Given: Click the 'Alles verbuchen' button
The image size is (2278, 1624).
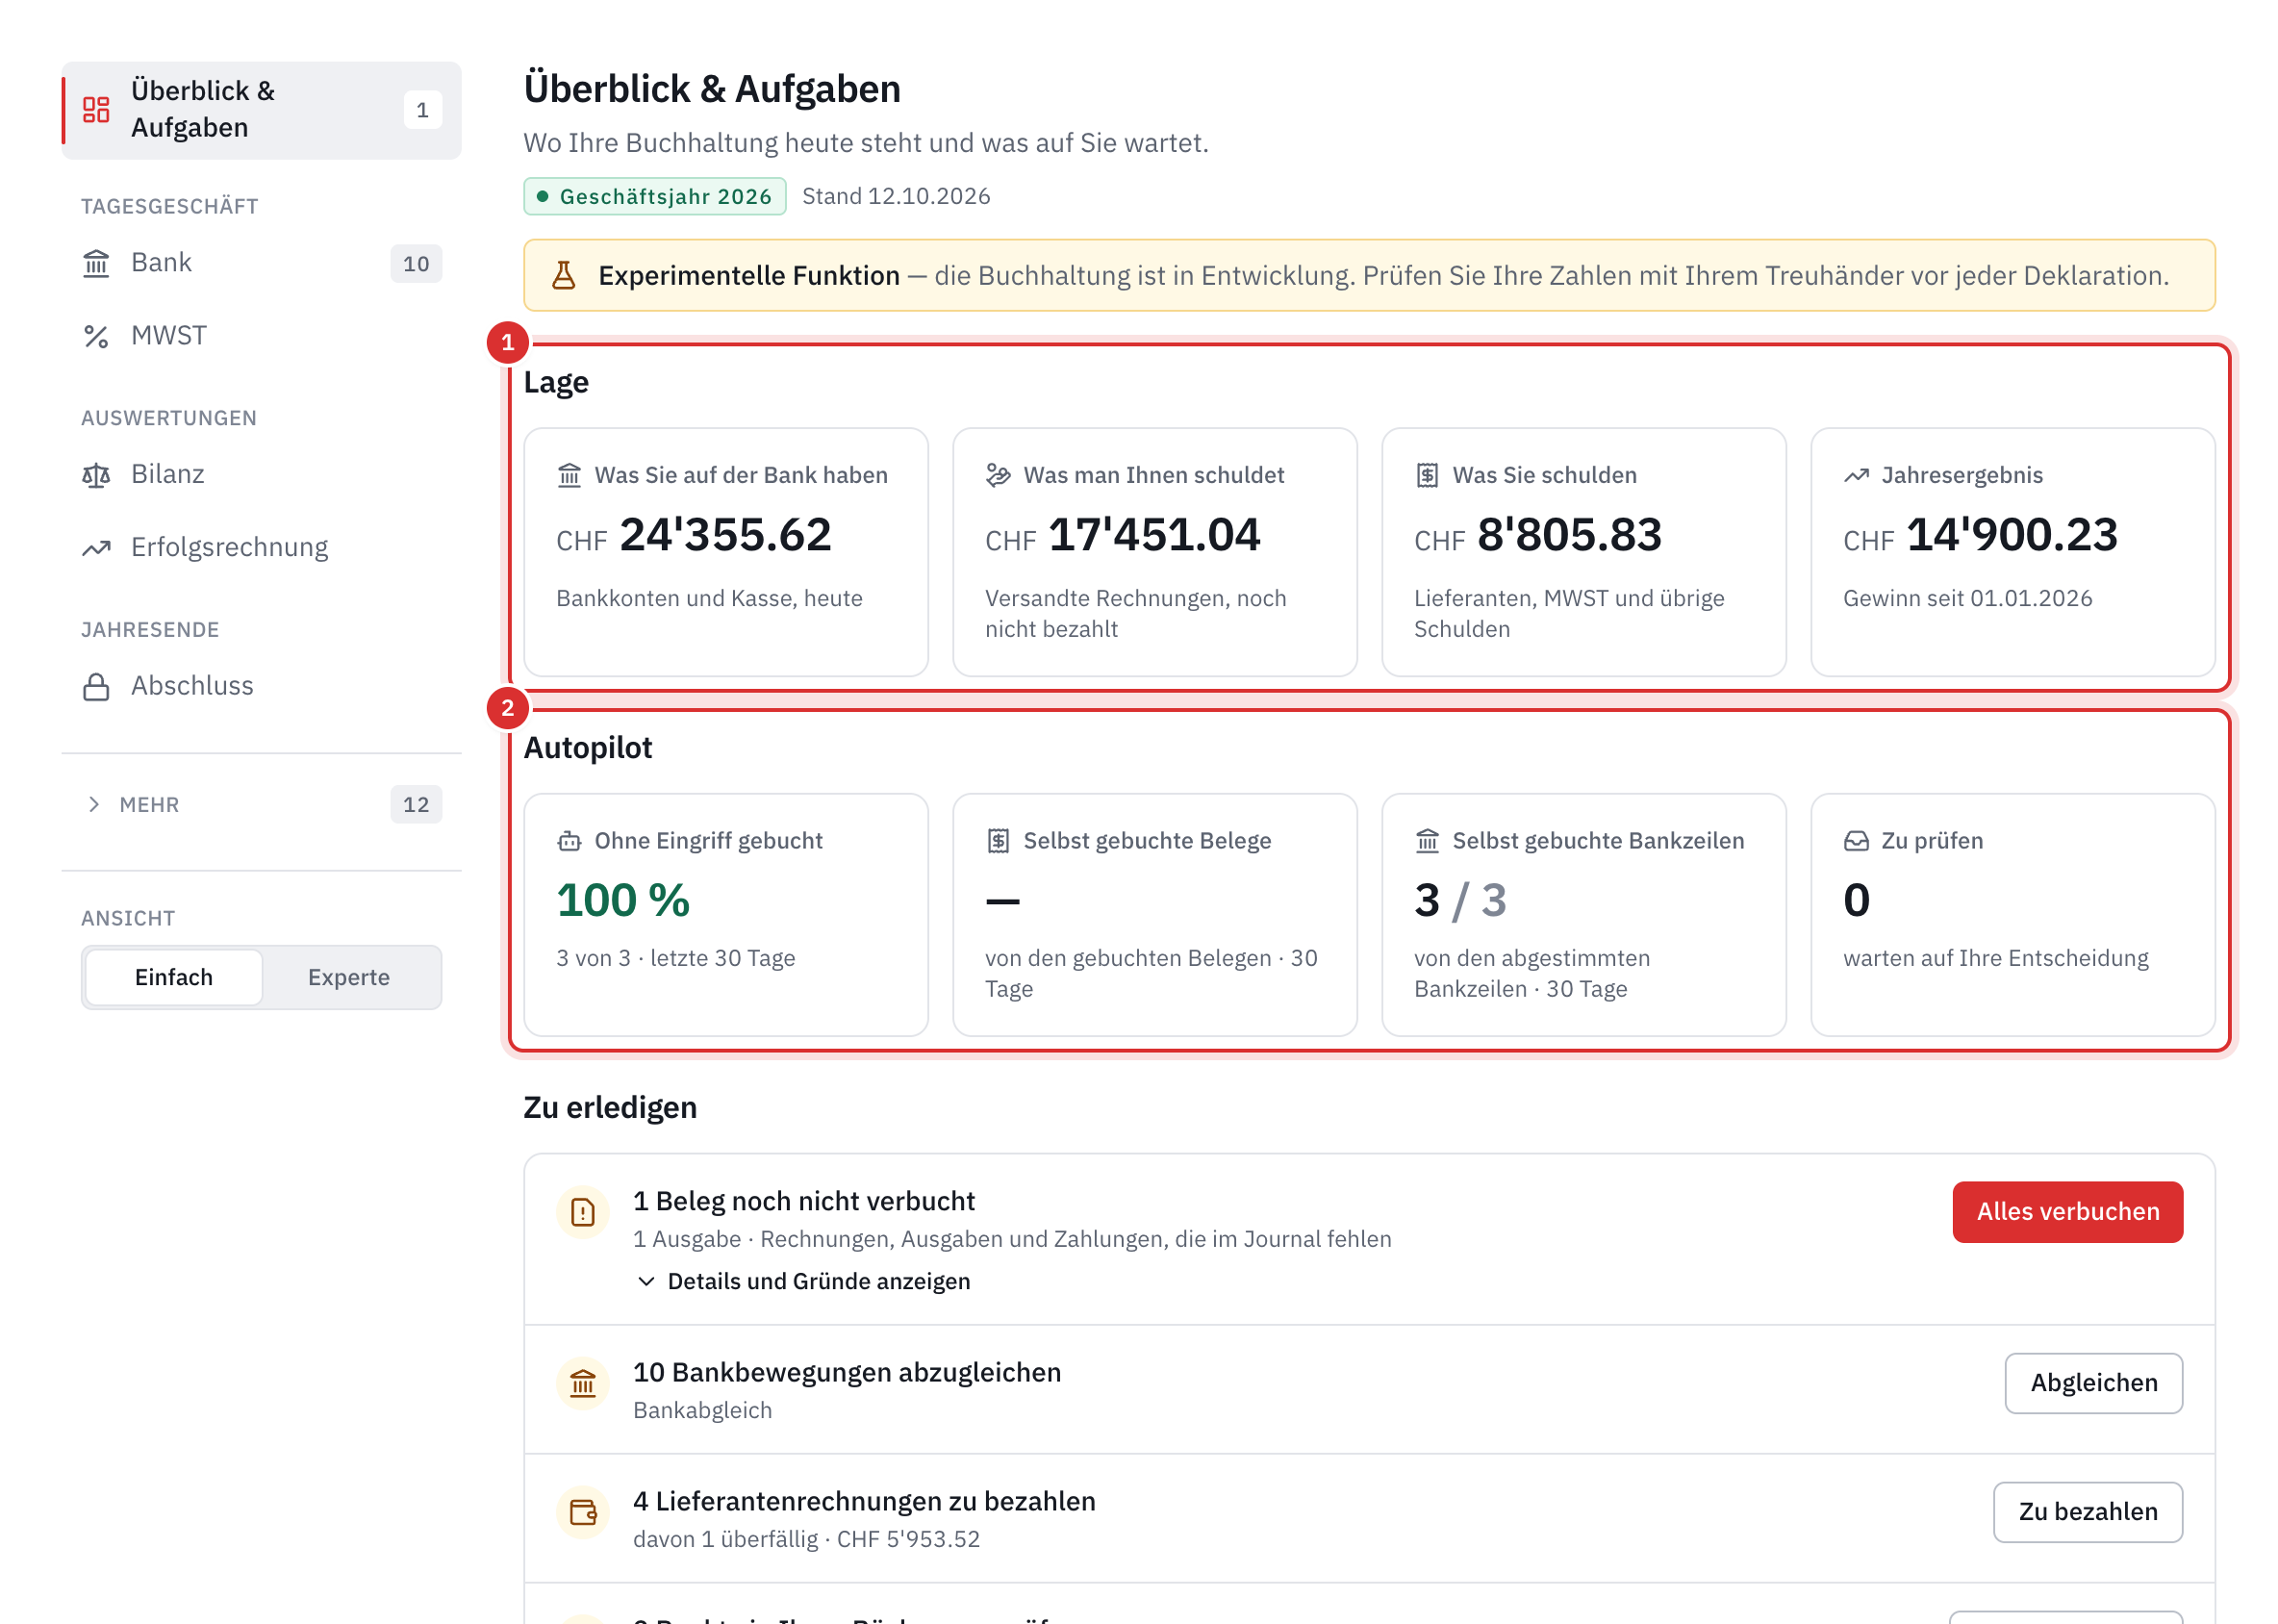Looking at the screenshot, I should click(x=2068, y=1212).
